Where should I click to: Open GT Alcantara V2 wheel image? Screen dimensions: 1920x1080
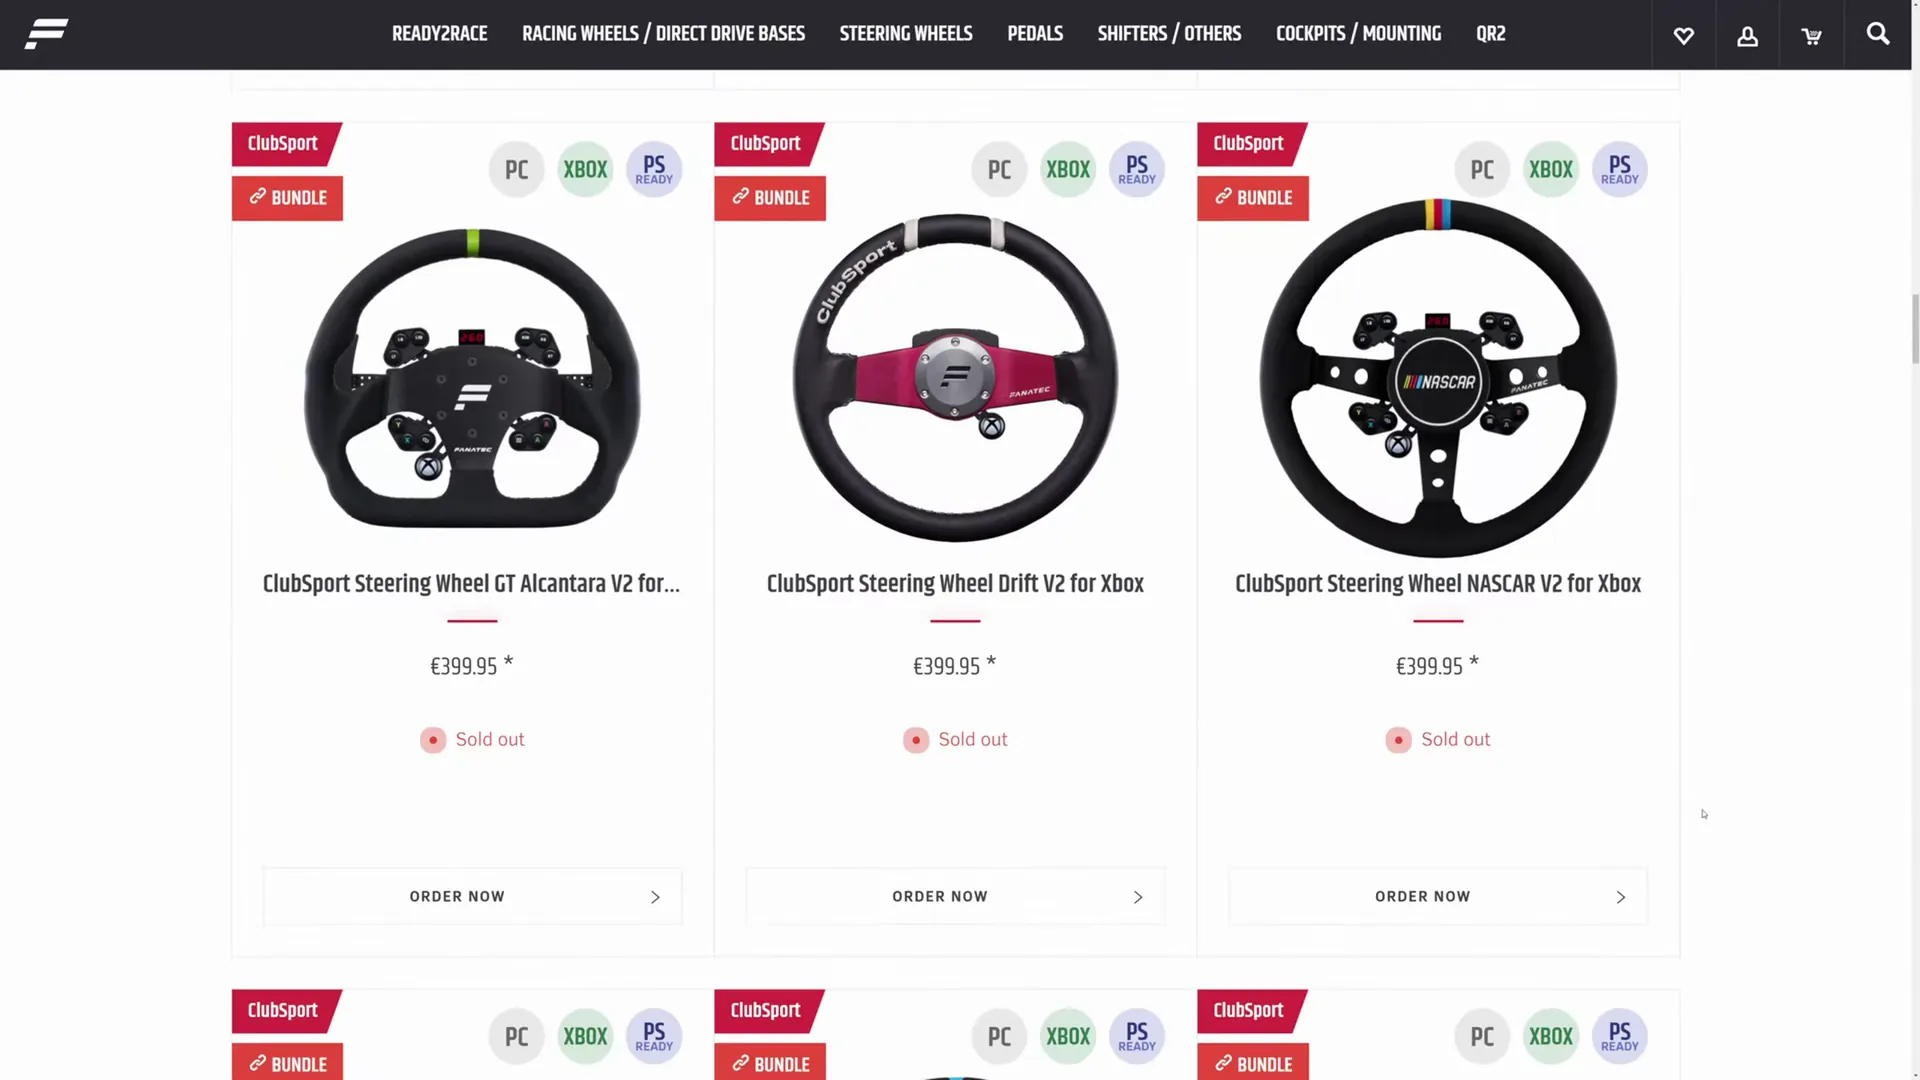click(x=472, y=378)
